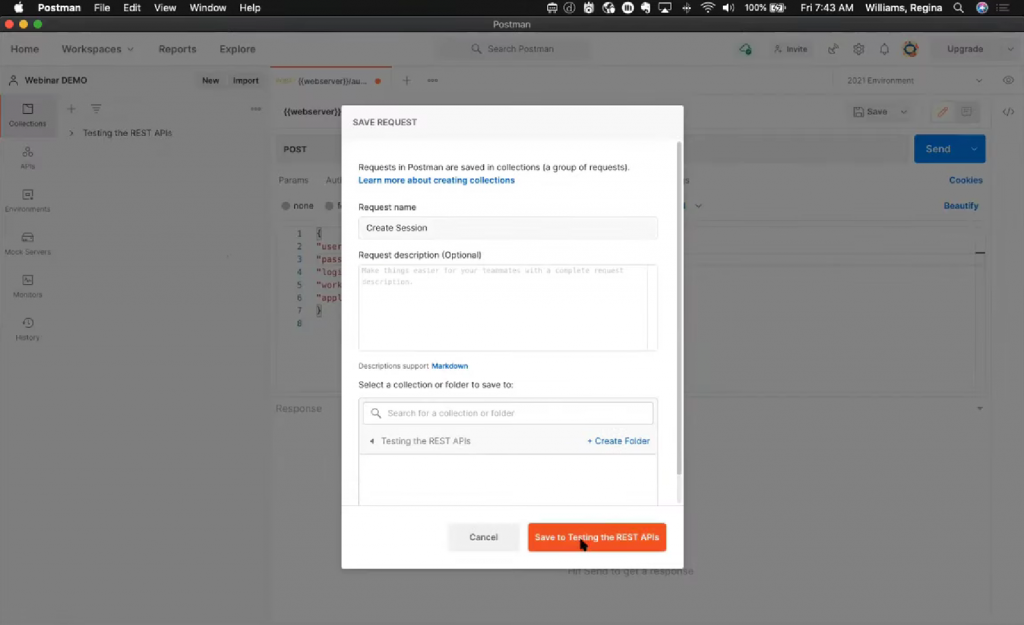This screenshot has width=1024, height=625.
Task: Click the Wi-Fi icon in menu bar
Action: coord(708,8)
